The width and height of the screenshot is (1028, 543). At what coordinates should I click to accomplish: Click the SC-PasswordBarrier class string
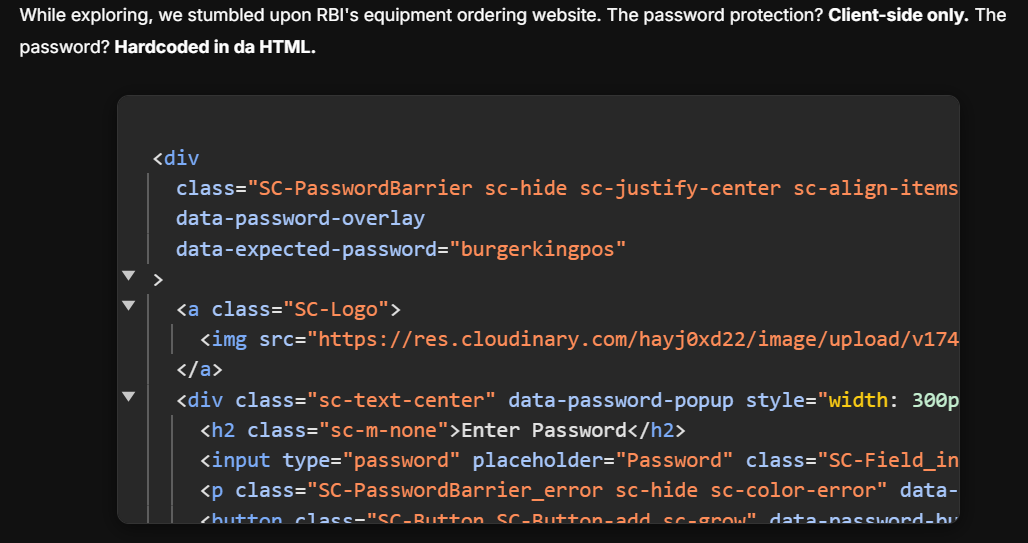(603, 188)
